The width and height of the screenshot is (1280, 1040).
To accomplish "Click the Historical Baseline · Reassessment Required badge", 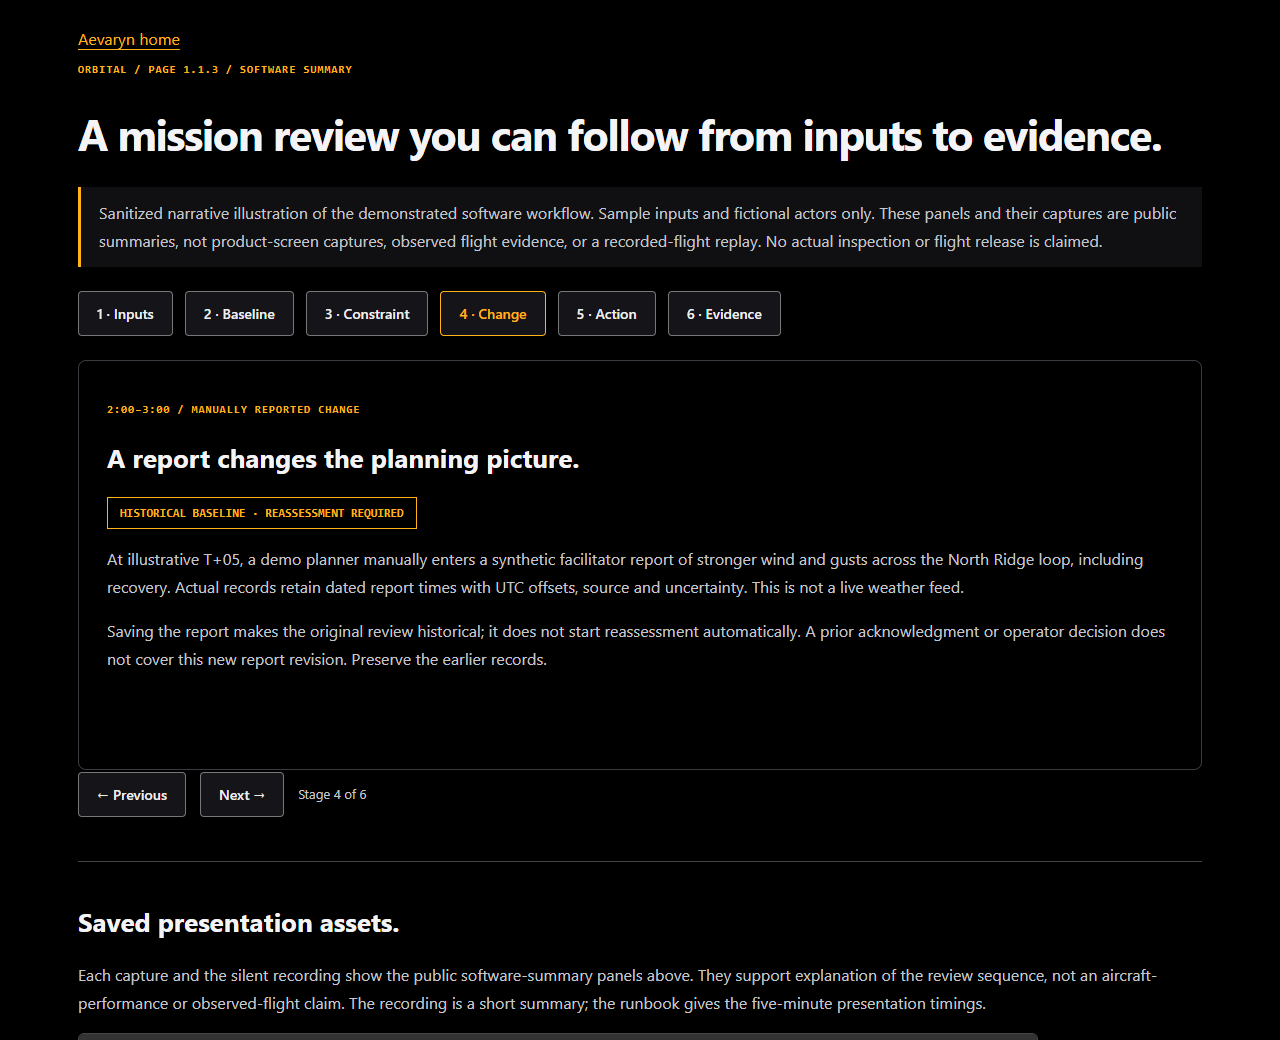I will tap(262, 513).
